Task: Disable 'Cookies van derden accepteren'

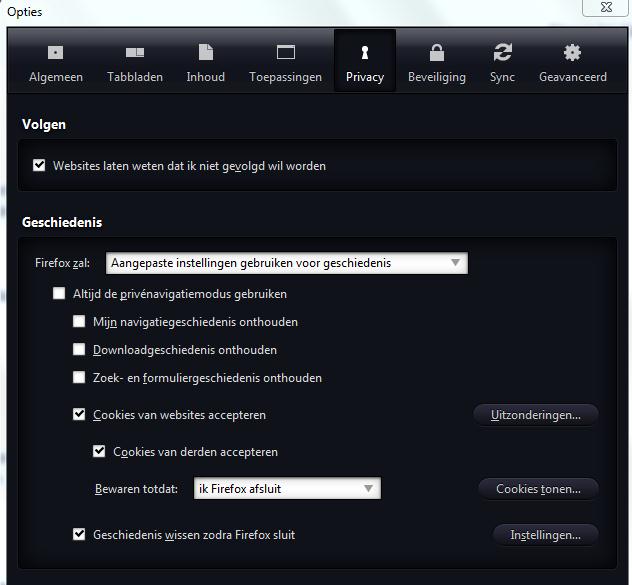Action: pyautogui.click(x=100, y=452)
